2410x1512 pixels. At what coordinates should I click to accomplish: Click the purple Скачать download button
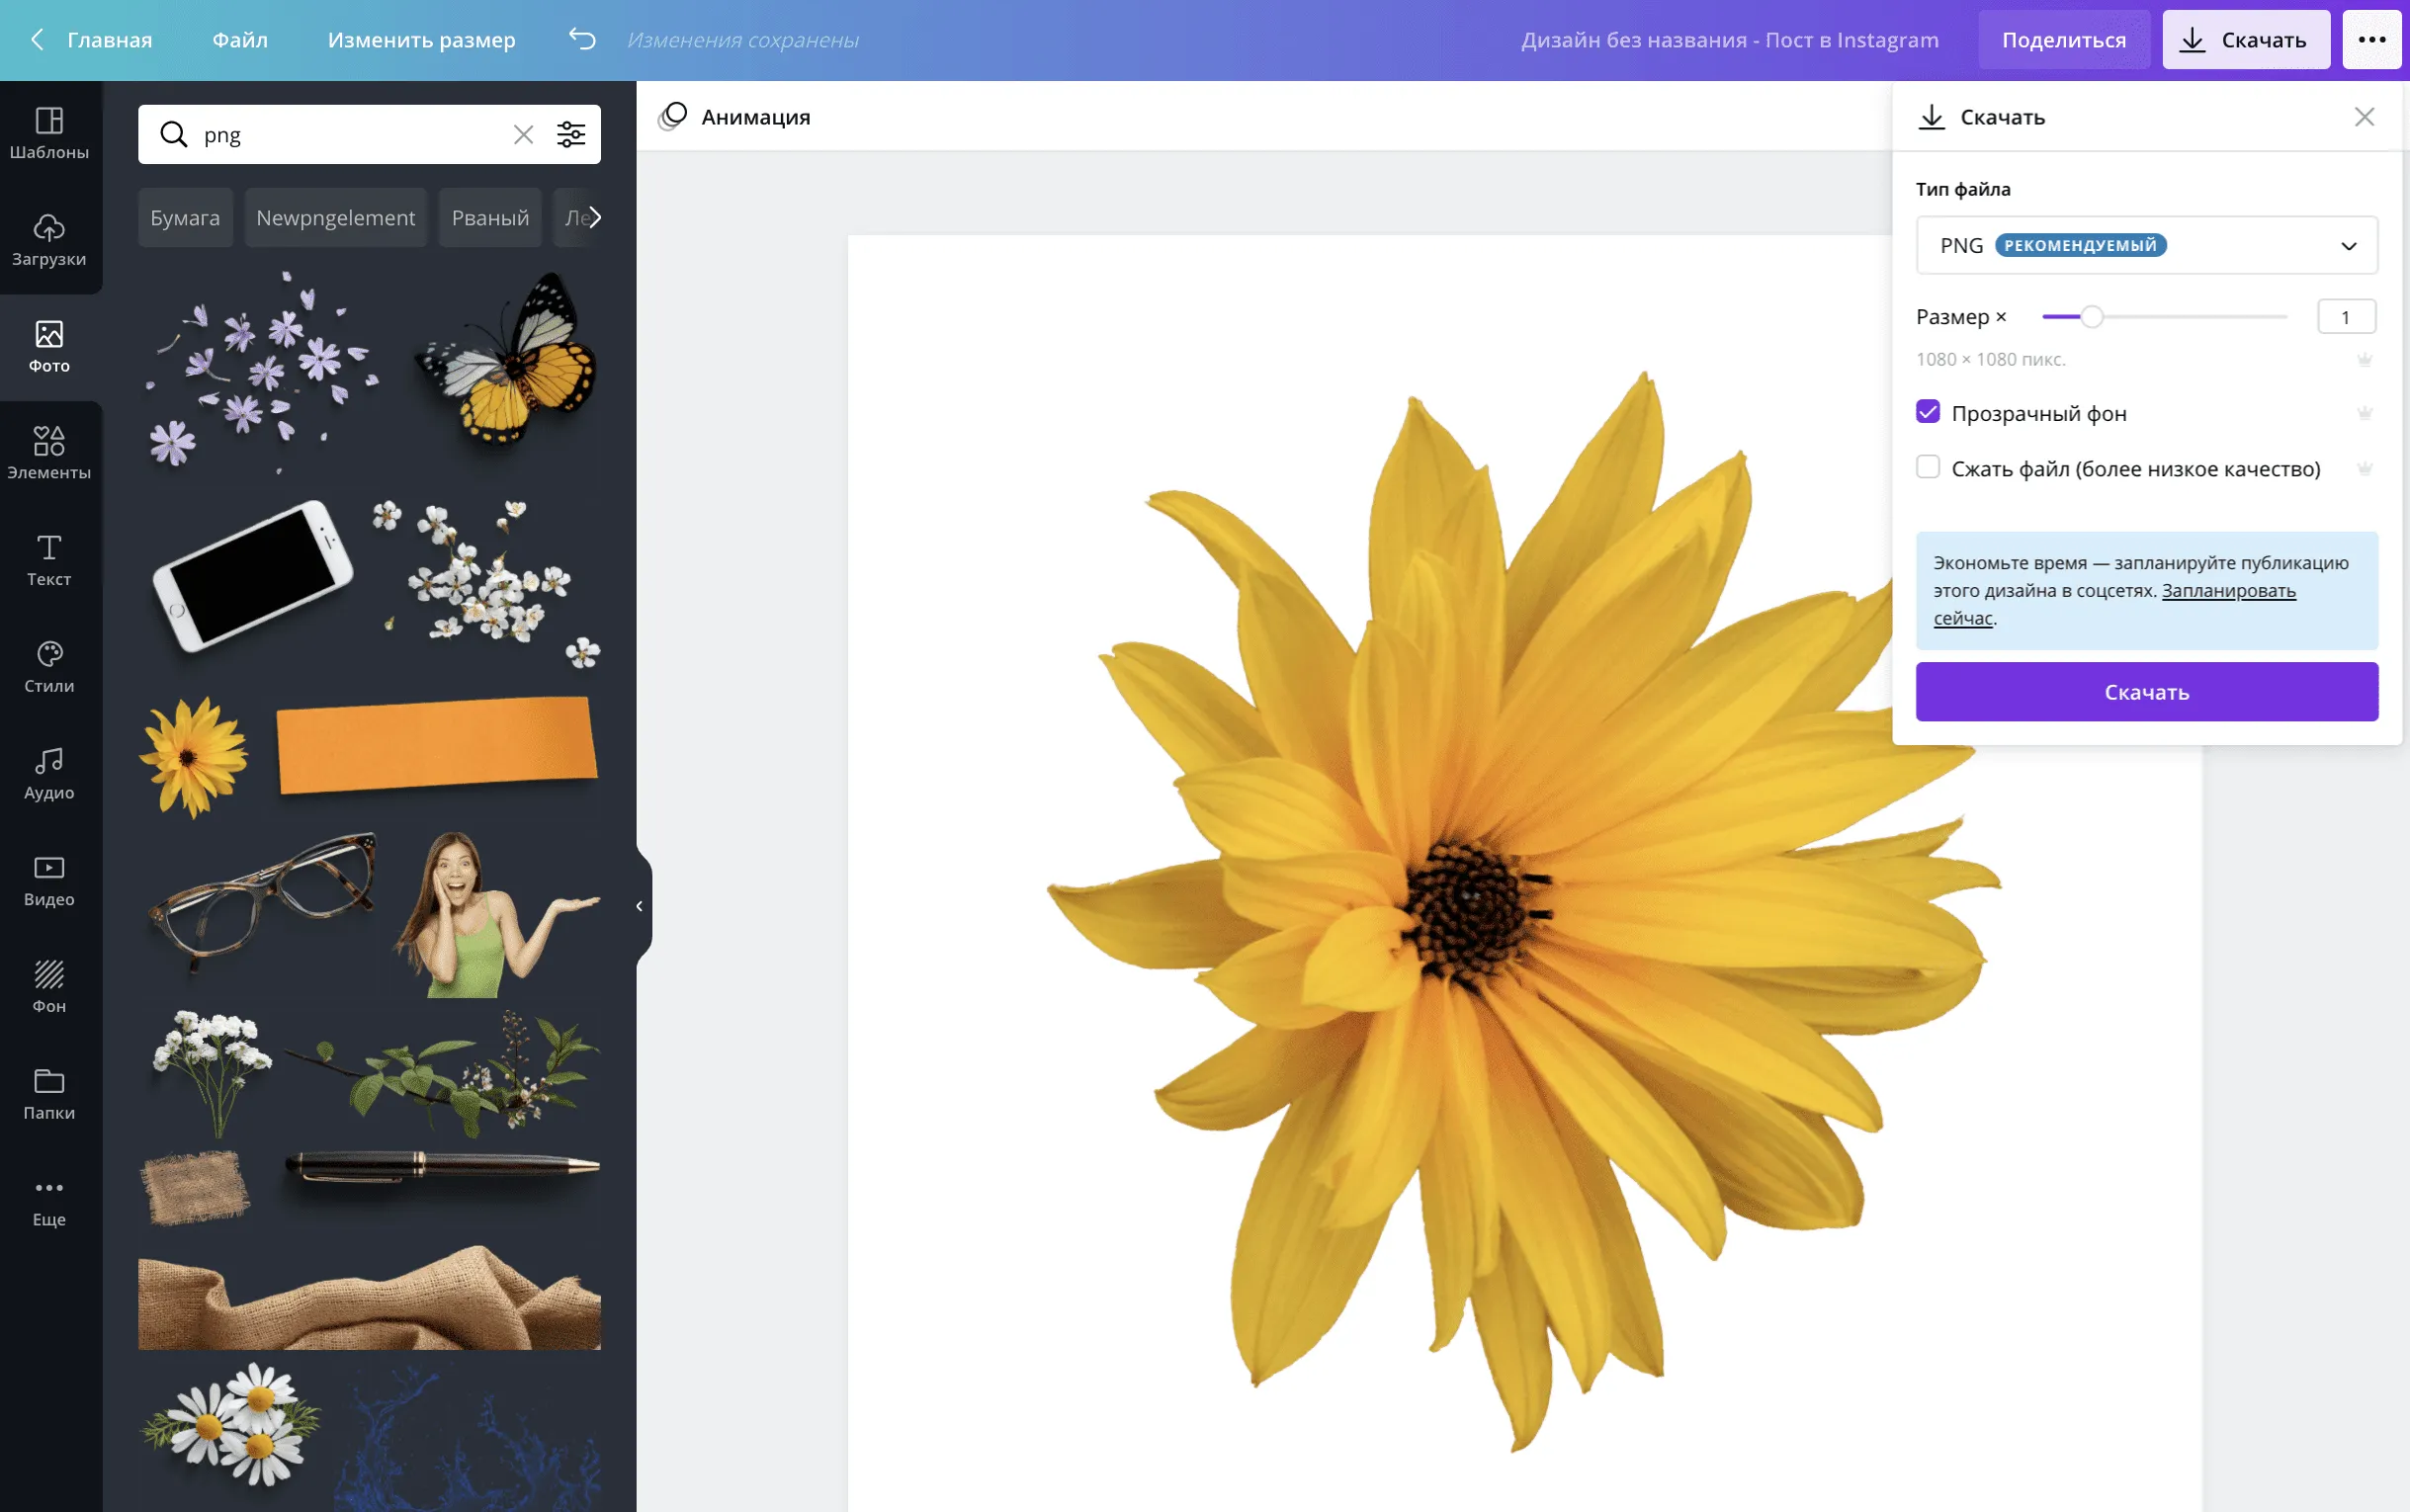click(x=2146, y=691)
